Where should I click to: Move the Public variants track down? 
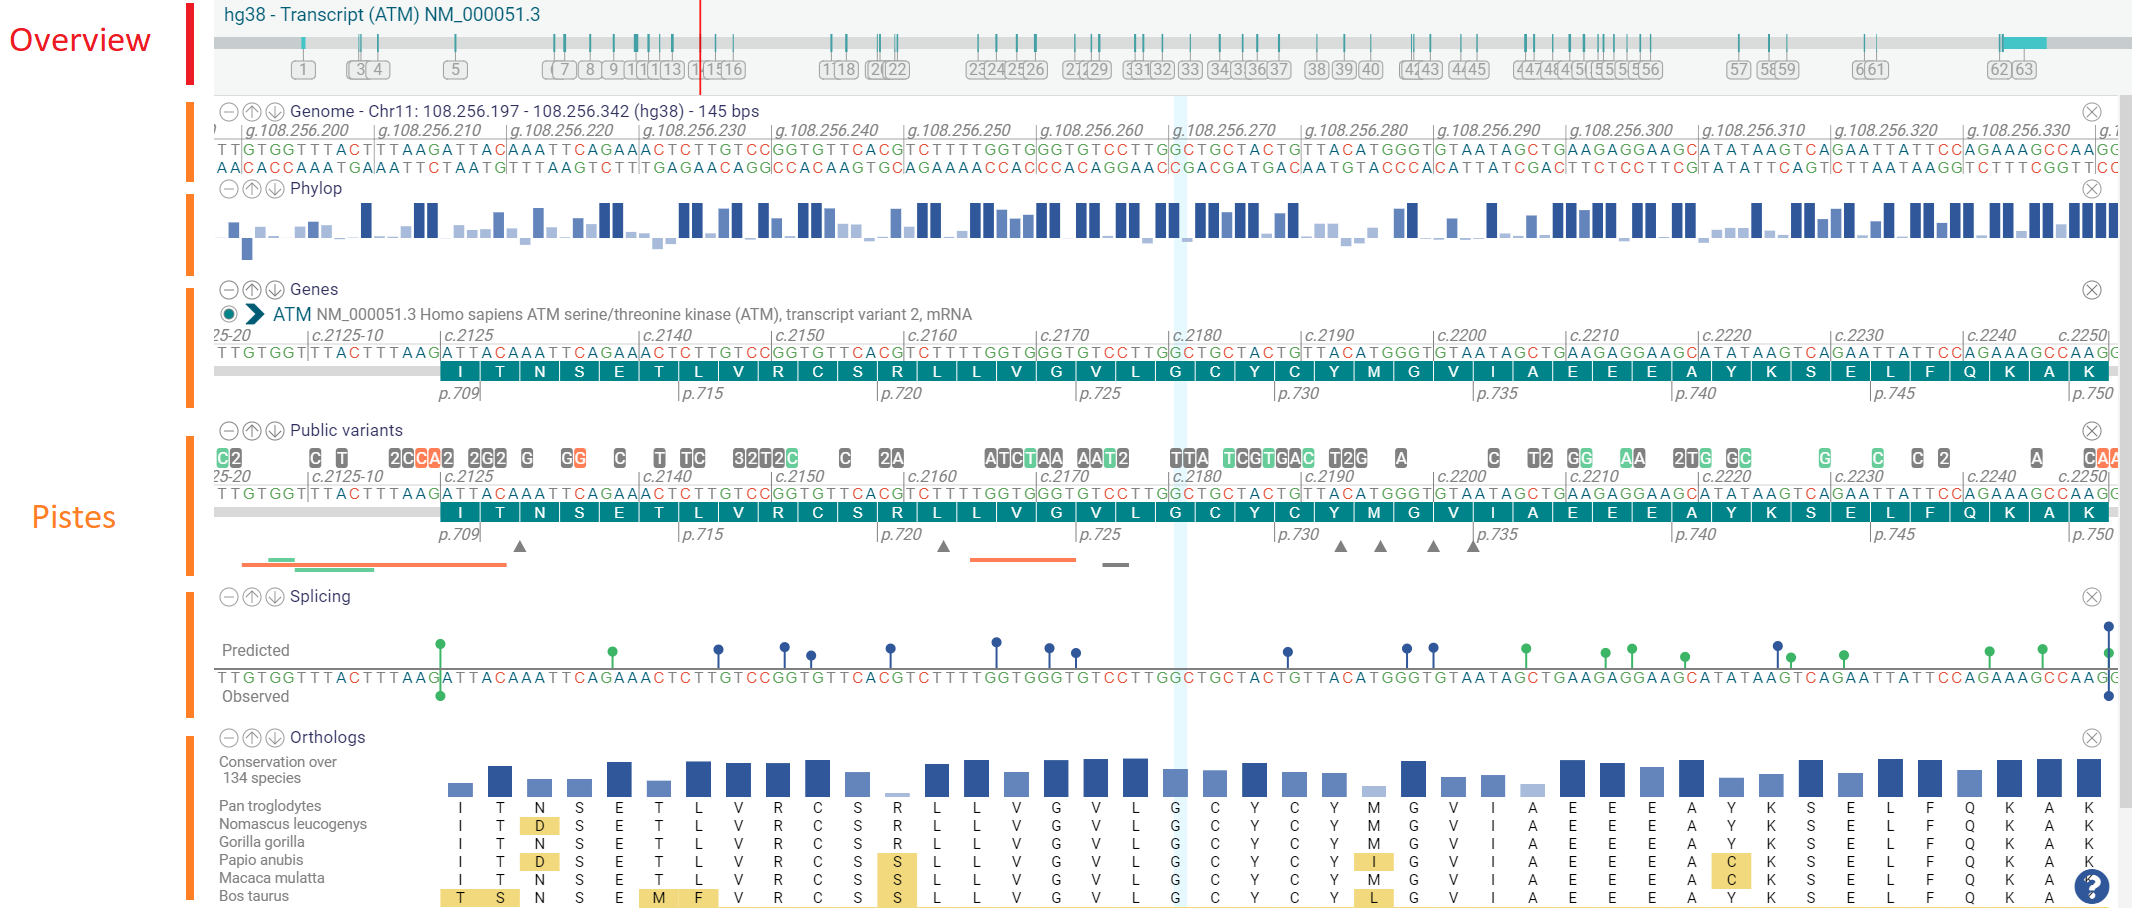point(275,431)
